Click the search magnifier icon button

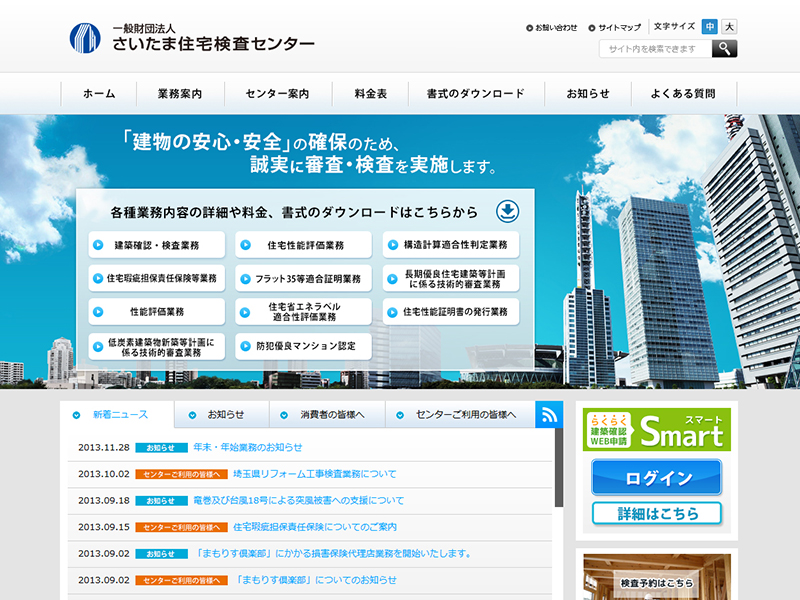point(724,48)
